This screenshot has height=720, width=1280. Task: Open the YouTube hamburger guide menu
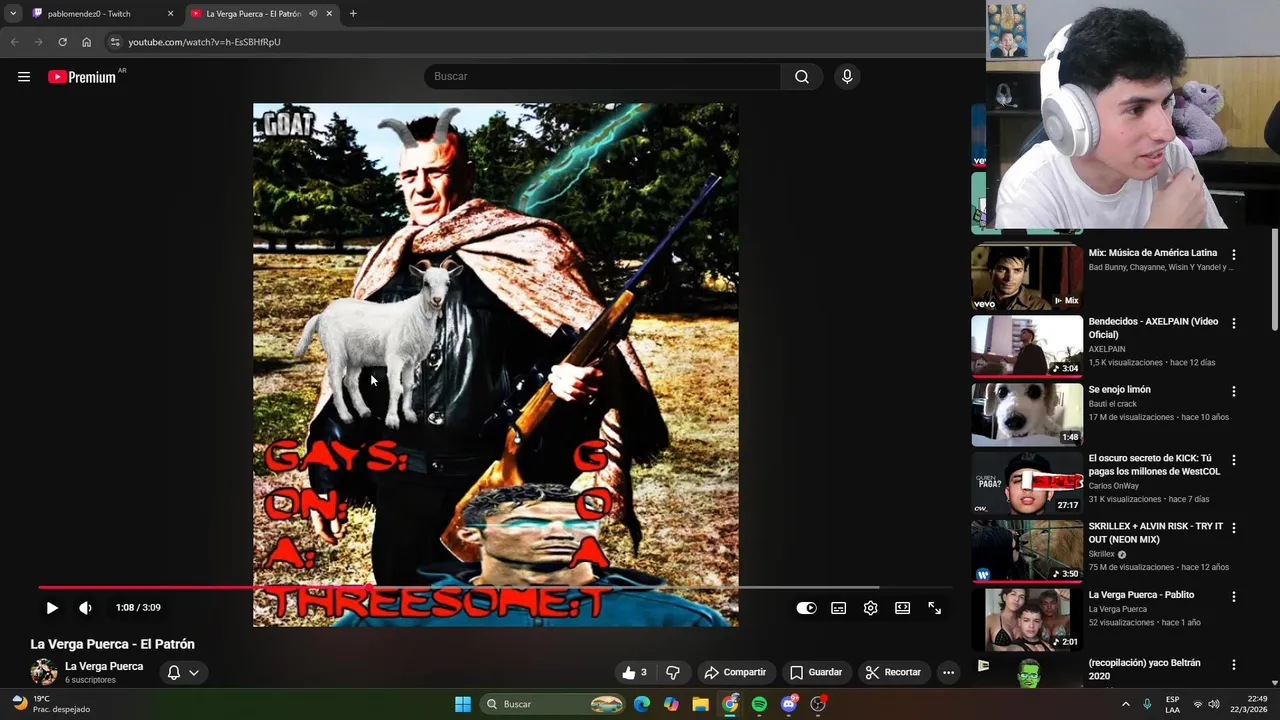coord(24,77)
